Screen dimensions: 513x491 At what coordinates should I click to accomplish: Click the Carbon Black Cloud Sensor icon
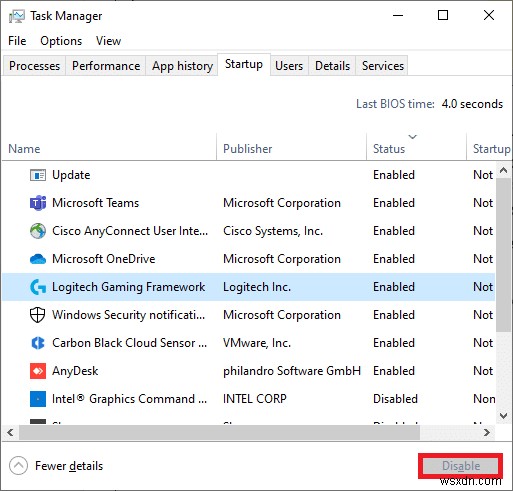[38, 343]
